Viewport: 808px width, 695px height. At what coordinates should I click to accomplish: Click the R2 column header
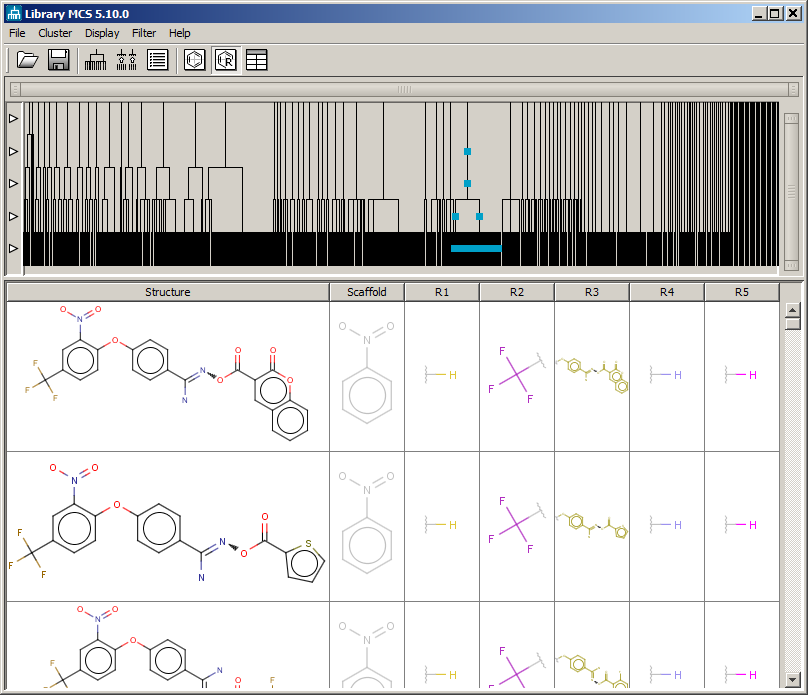[x=517, y=292]
